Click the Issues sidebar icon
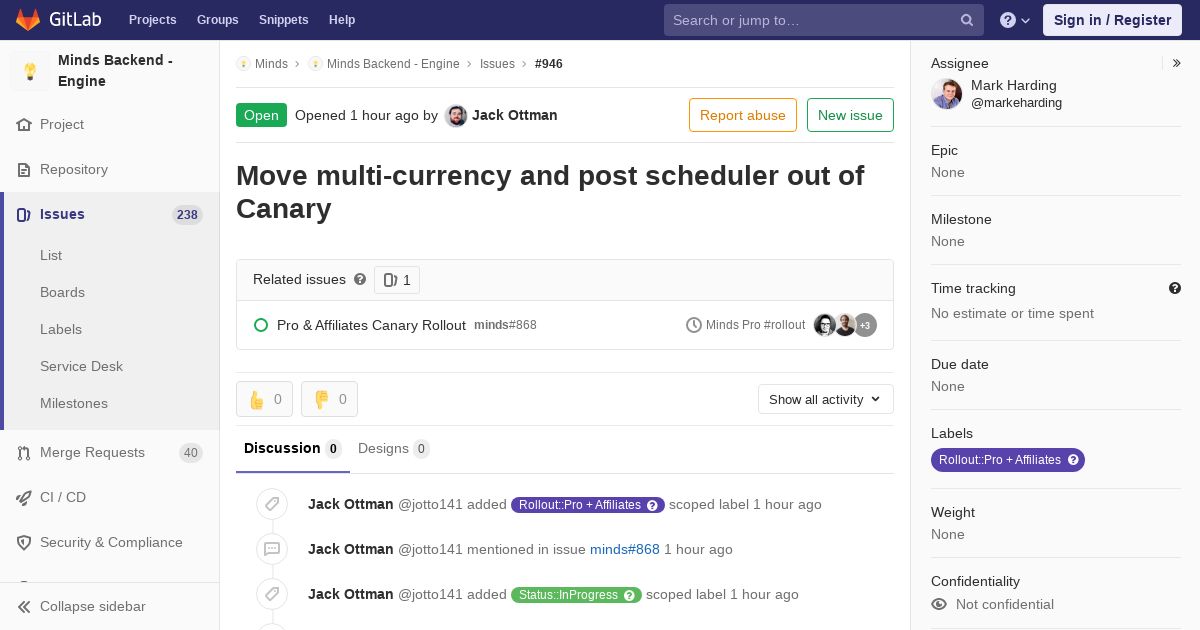 [24, 215]
